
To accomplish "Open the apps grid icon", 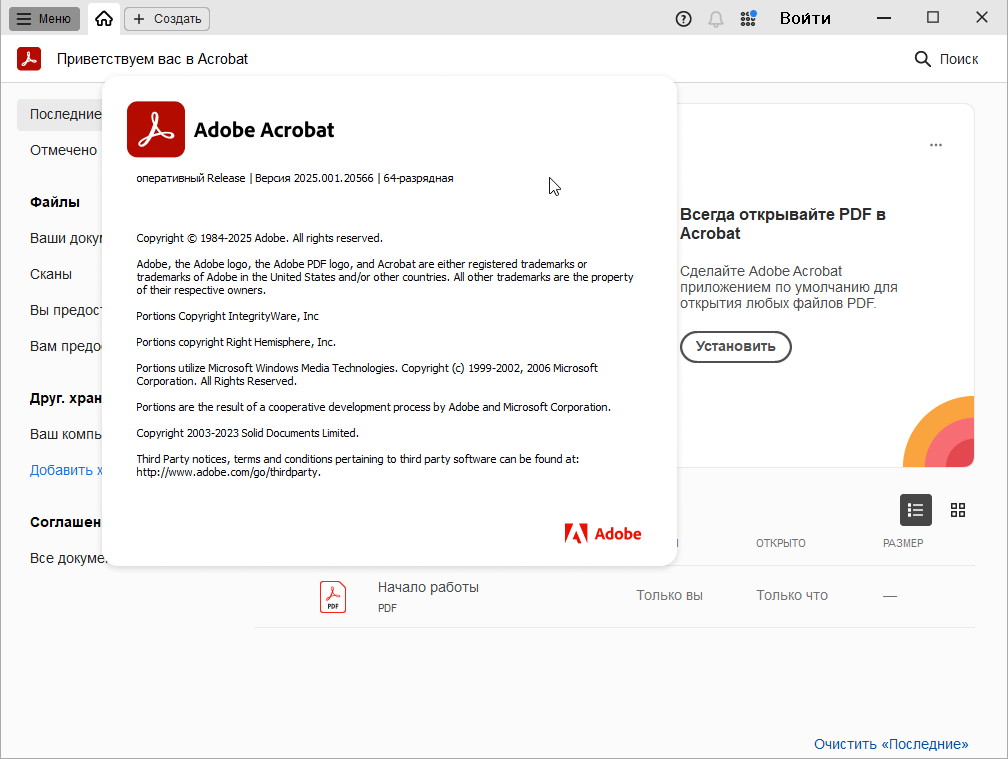I will click(x=748, y=19).
